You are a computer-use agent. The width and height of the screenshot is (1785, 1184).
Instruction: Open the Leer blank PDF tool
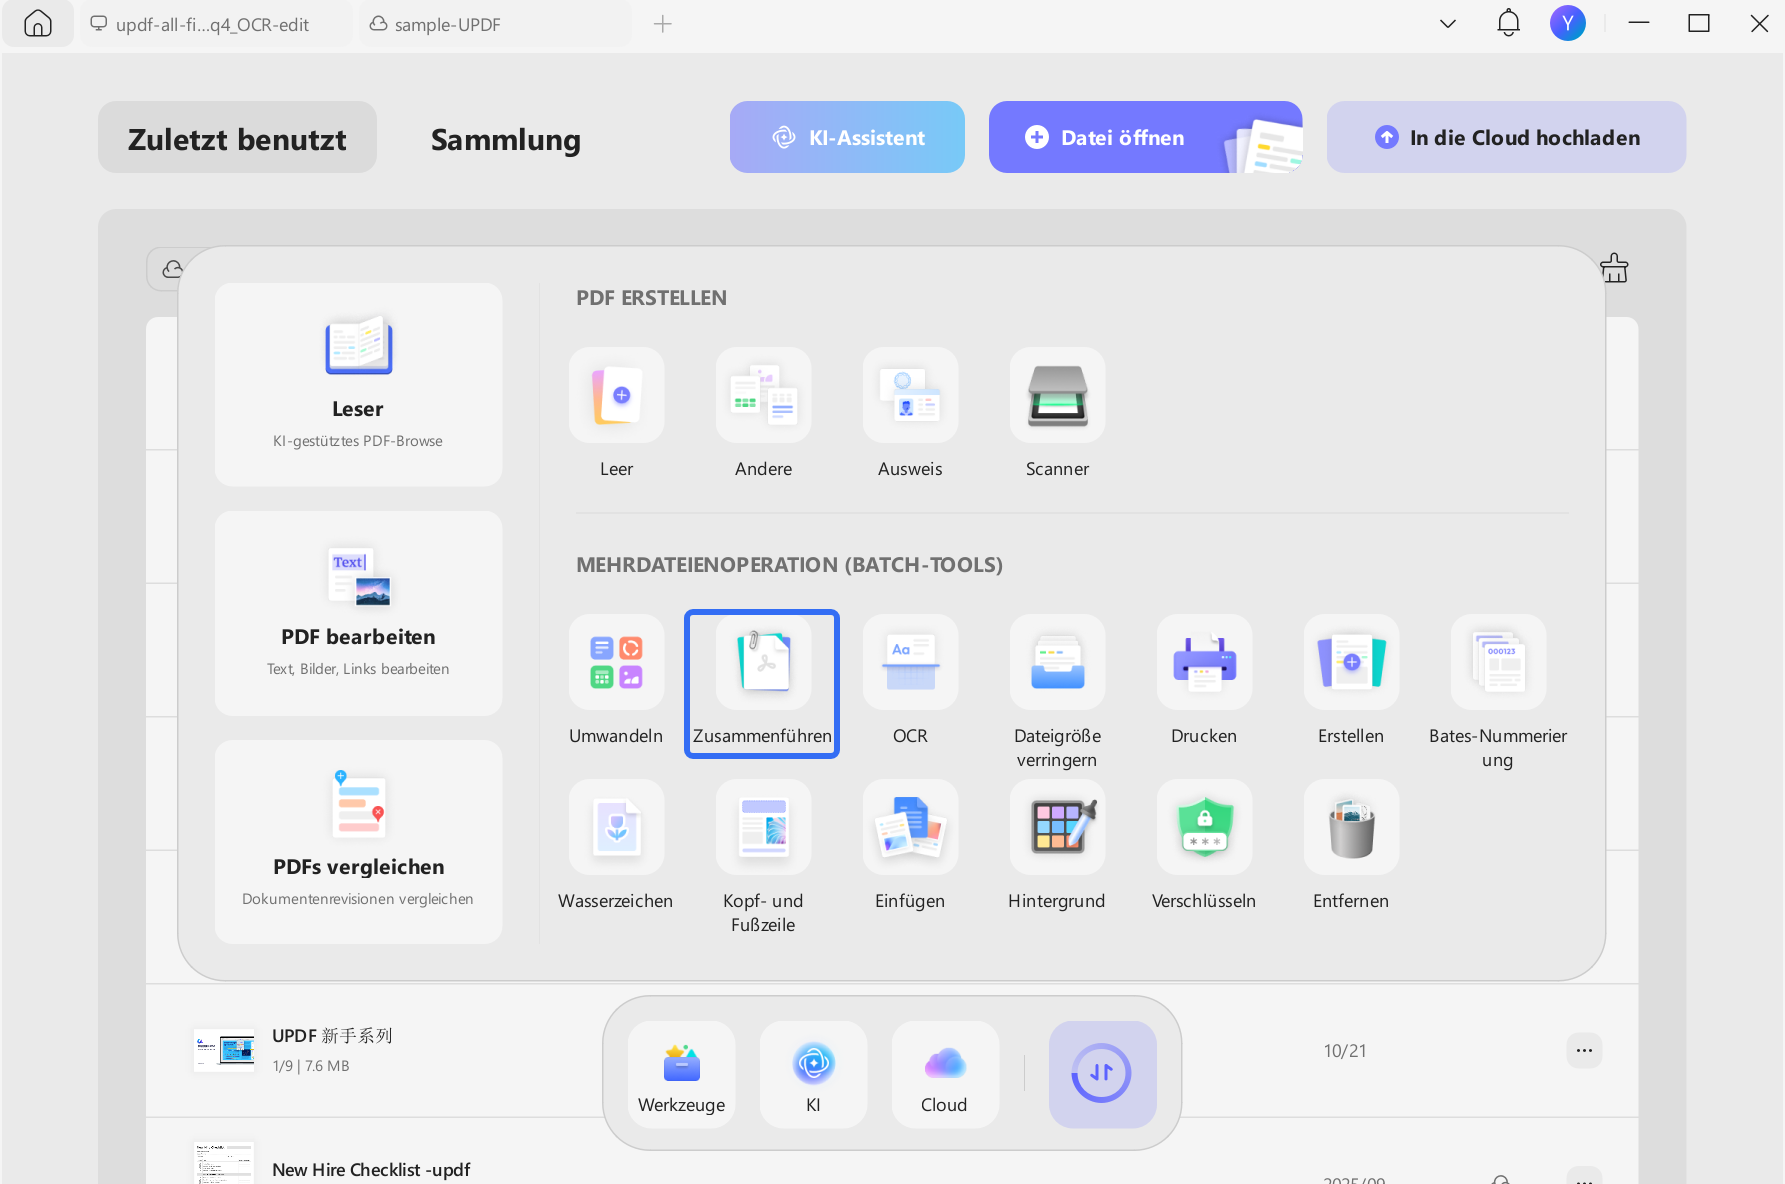[x=616, y=395]
